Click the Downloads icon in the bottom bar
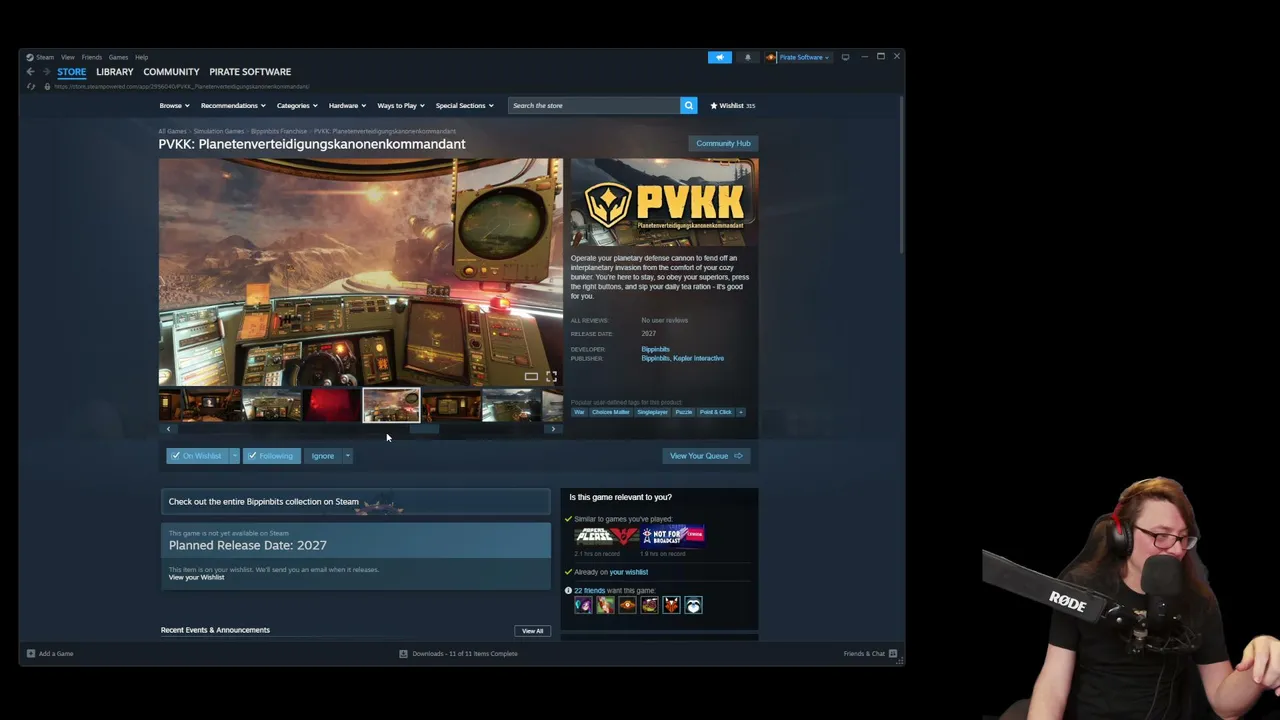Screen dimensions: 1280x720 (404, 654)
